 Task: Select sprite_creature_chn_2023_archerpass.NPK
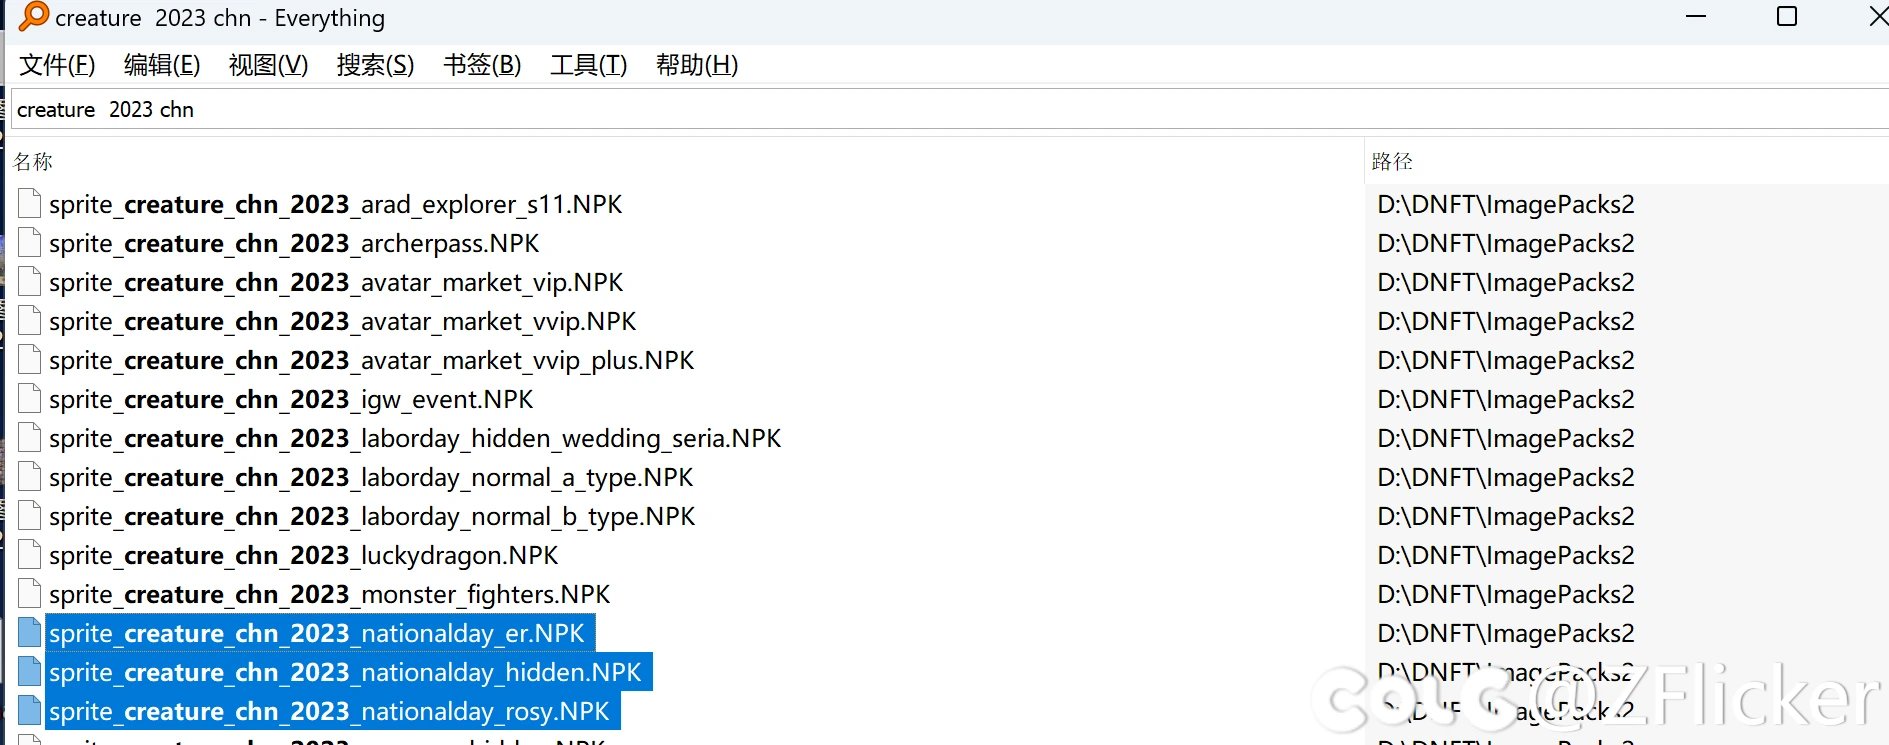pos(294,243)
